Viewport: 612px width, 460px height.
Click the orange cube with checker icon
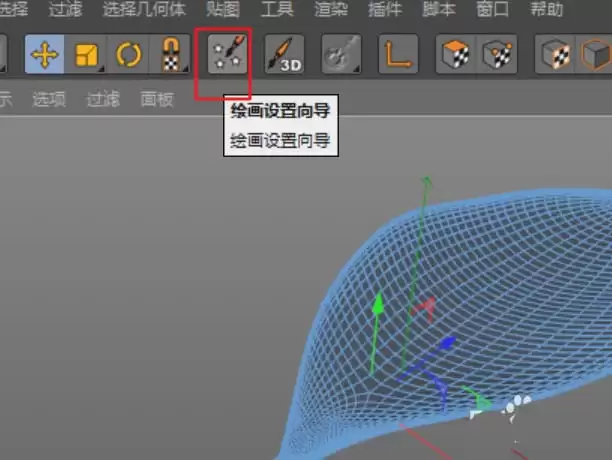455,55
